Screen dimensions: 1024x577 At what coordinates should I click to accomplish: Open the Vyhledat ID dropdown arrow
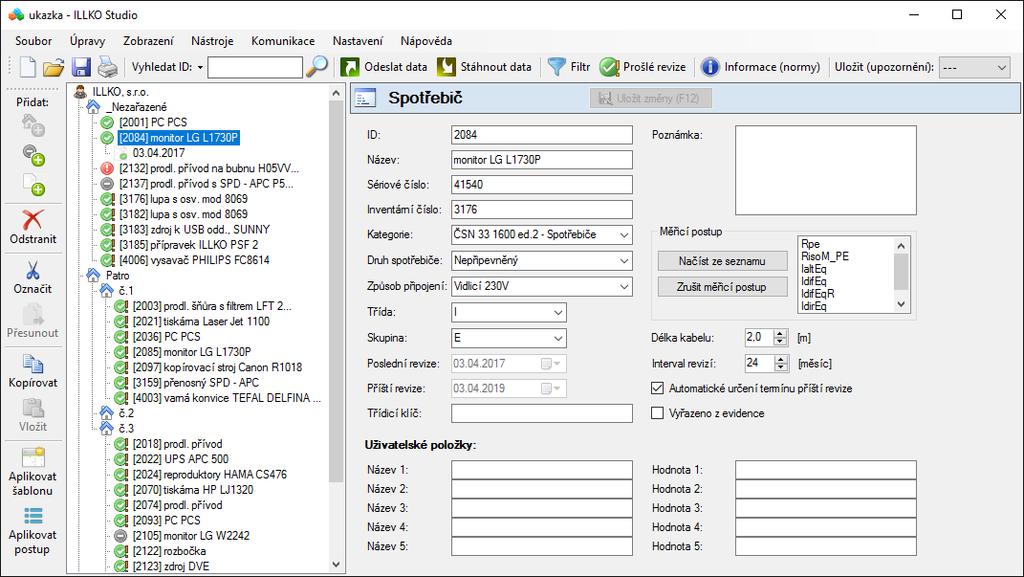pyautogui.click(x=200, y=67)
